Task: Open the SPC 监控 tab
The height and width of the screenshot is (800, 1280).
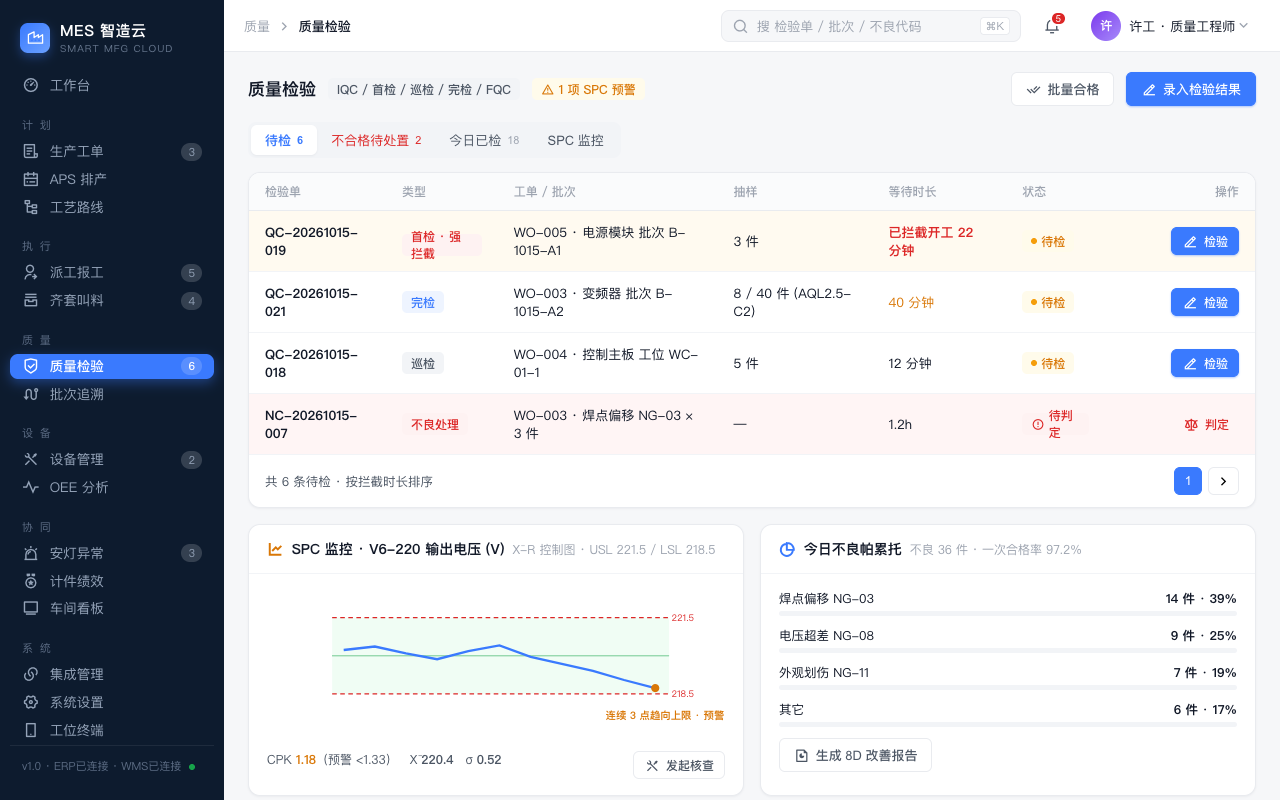Action: tap(576, 140)
